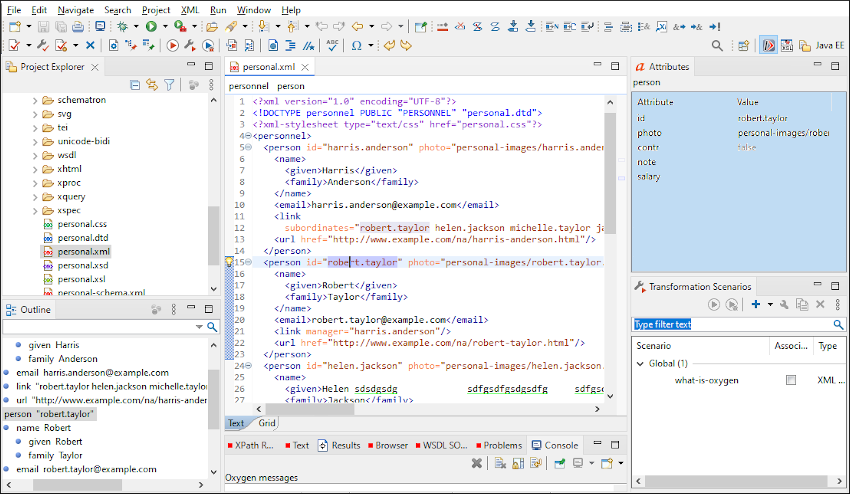
Task: Click Link with Editor in Project Explorer
Action: tap(152, 85)
